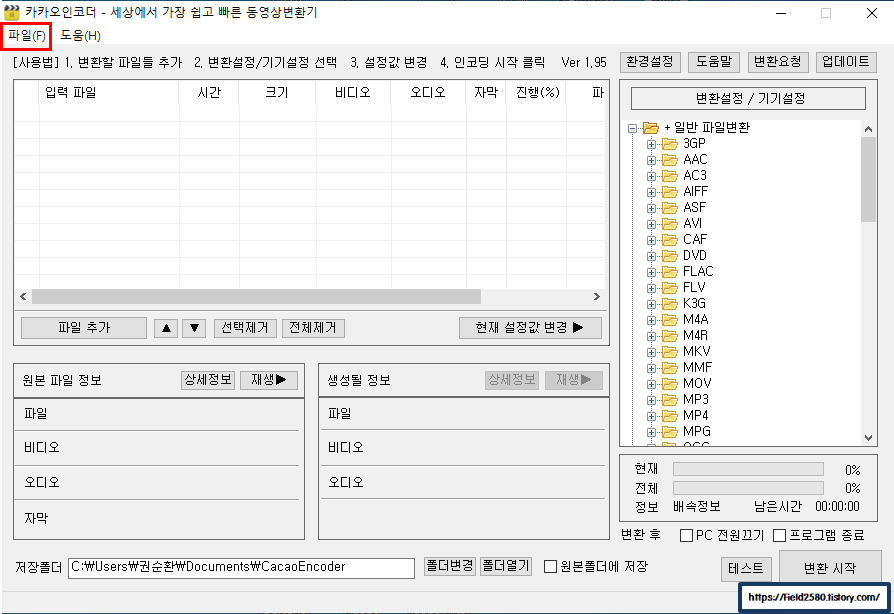Click the 오디오 column header
This screenshot has height=614, width=894.
[x=428, y=93]
